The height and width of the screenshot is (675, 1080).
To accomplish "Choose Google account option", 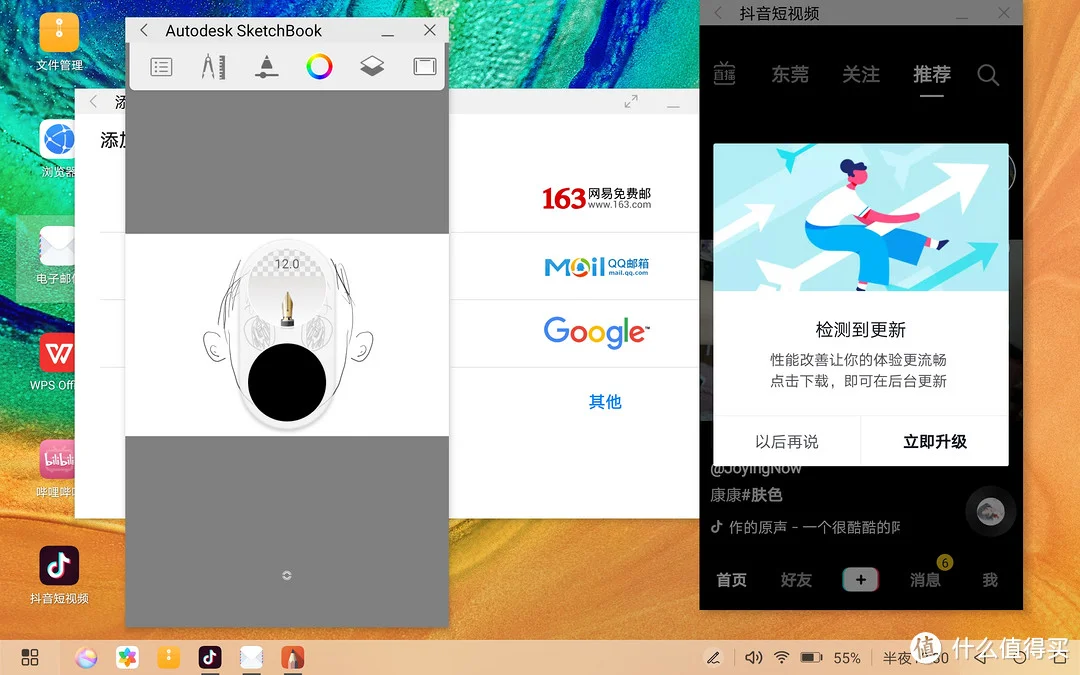I will click(596, 333).
